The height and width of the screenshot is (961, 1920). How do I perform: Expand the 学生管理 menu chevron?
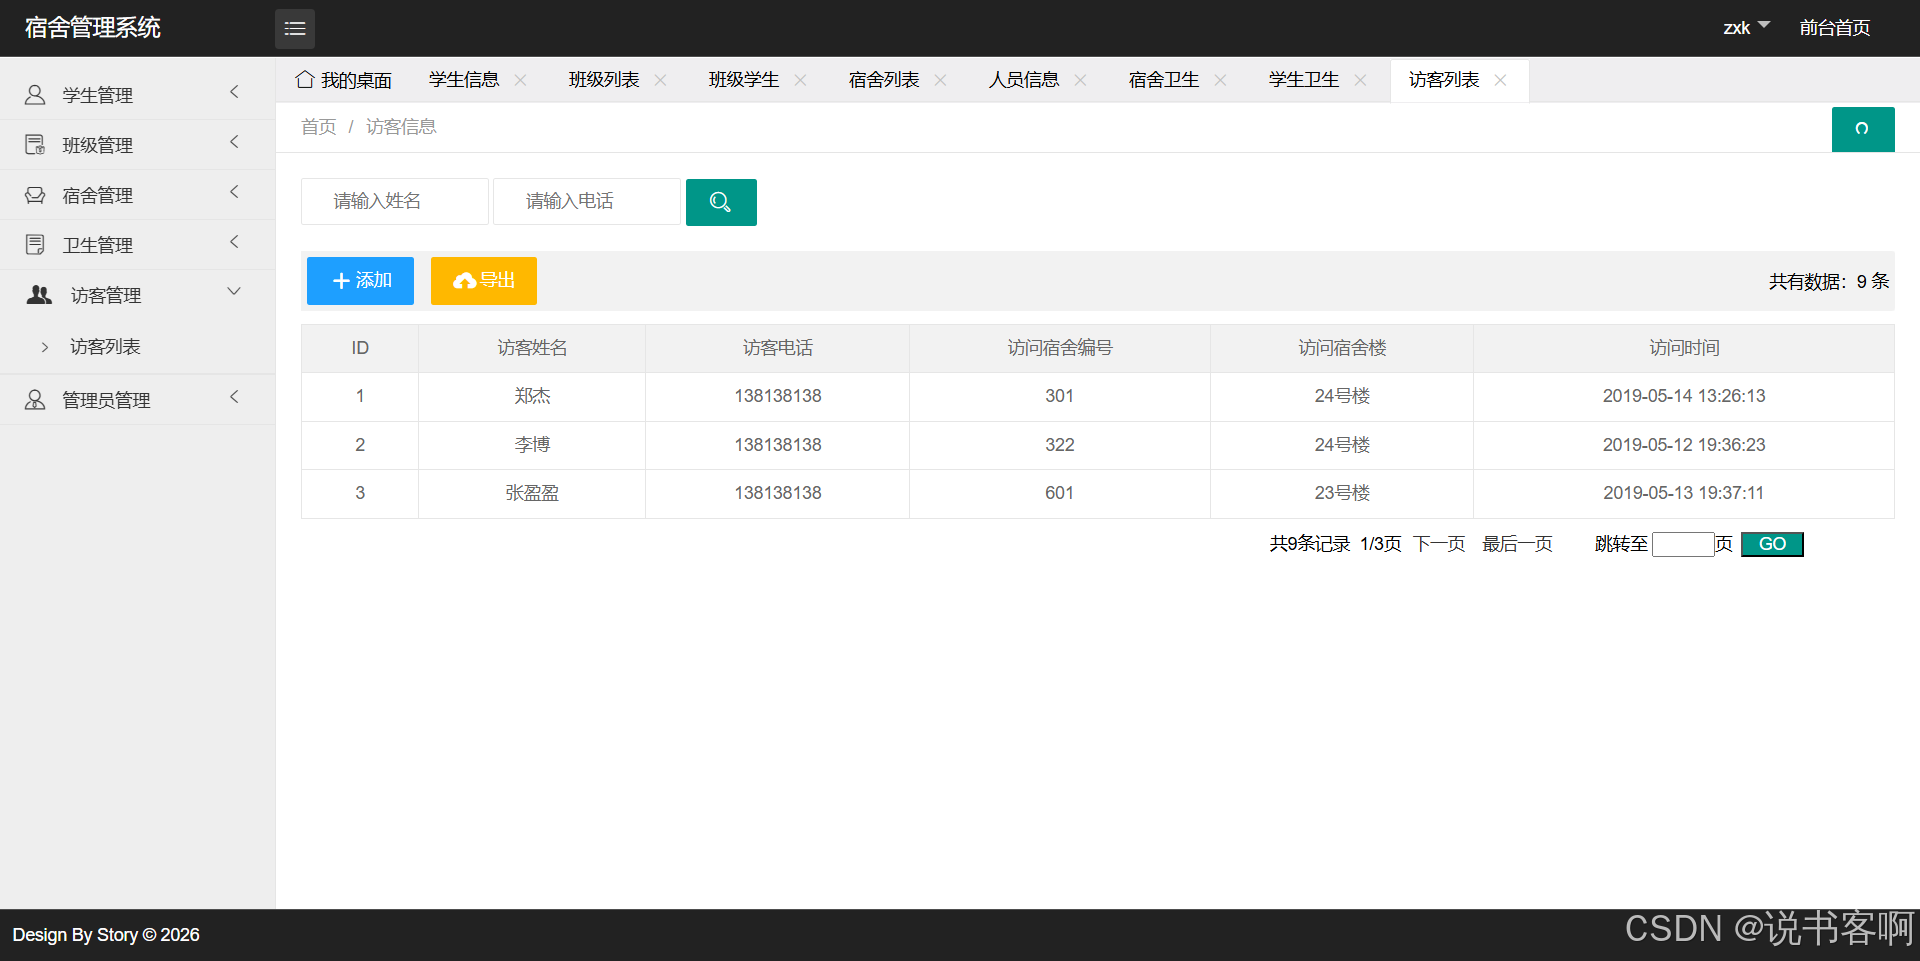tap(234, 92)
